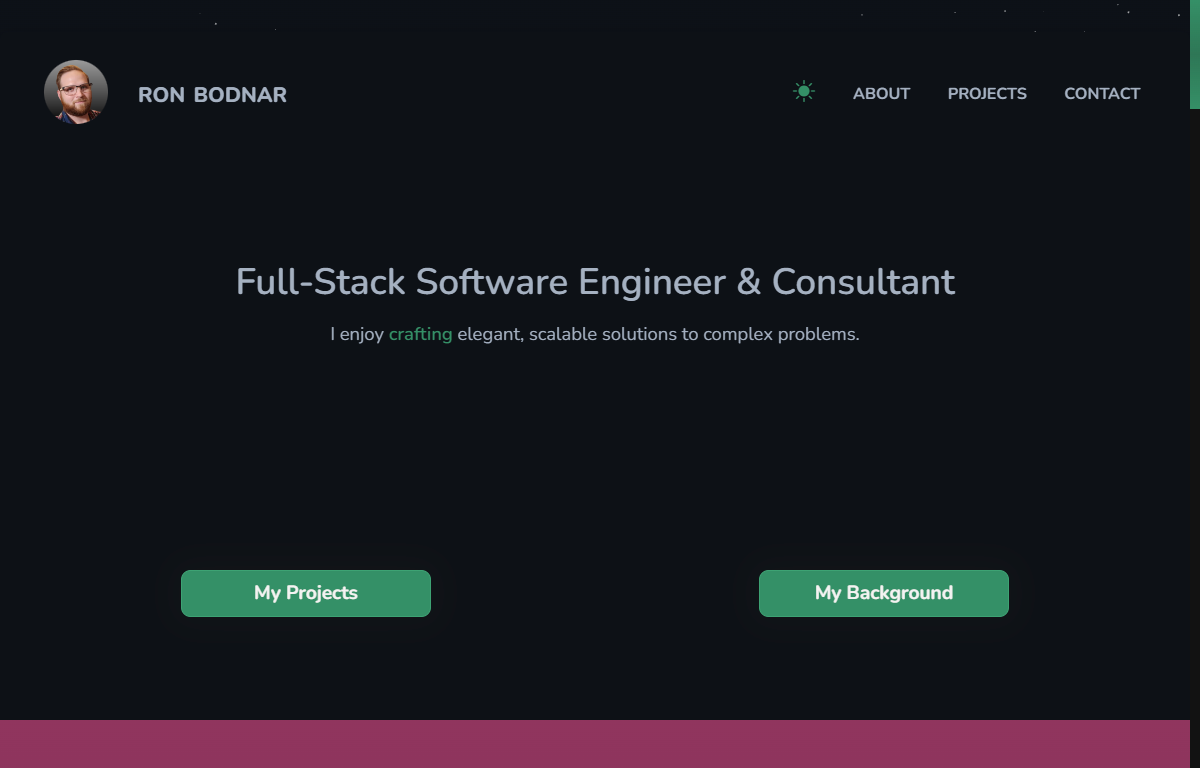Image resolution: width=1200 pixels, height=768 pixels.
Task: Select the RON BODNAR site title
Action: pos(212,95)
